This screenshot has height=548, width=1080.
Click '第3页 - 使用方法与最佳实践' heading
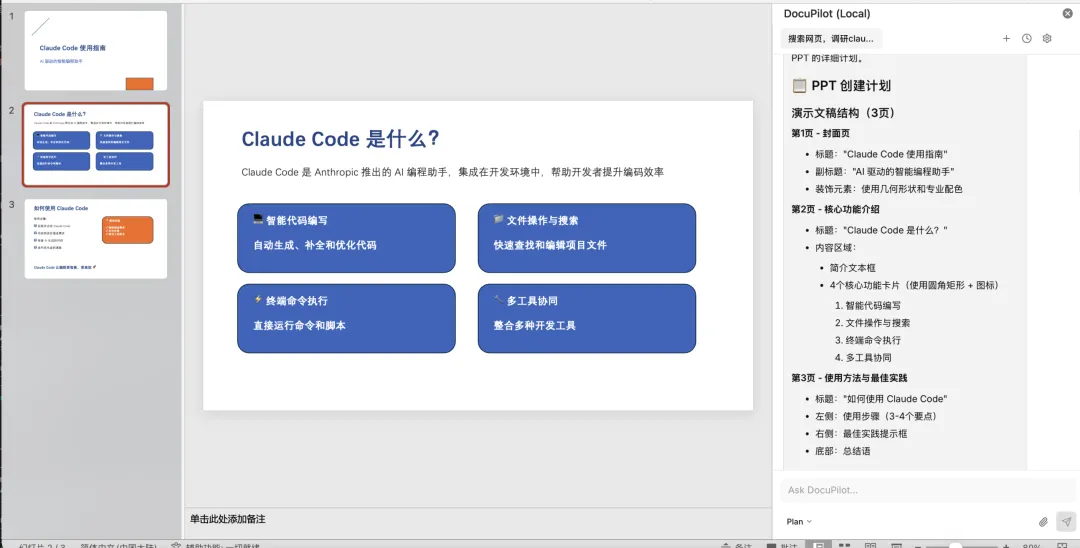(849, 378)
